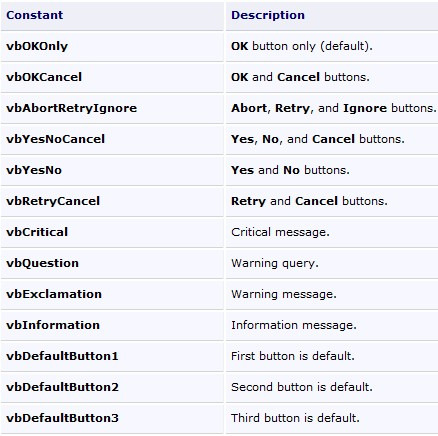Select the vbYesNo constant cell
Viewport: 438px width, 436px height.
112,170
